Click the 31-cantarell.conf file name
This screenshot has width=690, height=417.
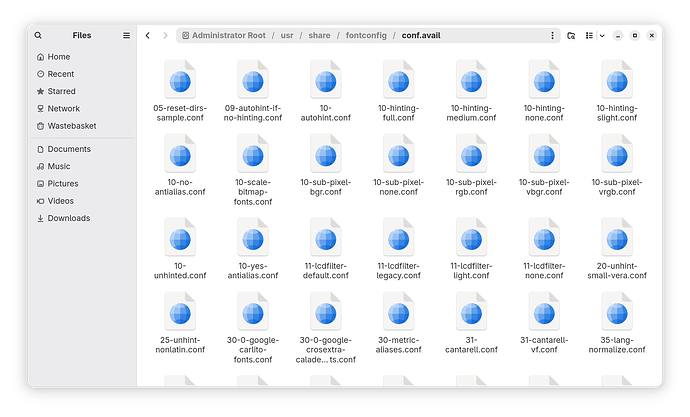click(x=471, y=345)
